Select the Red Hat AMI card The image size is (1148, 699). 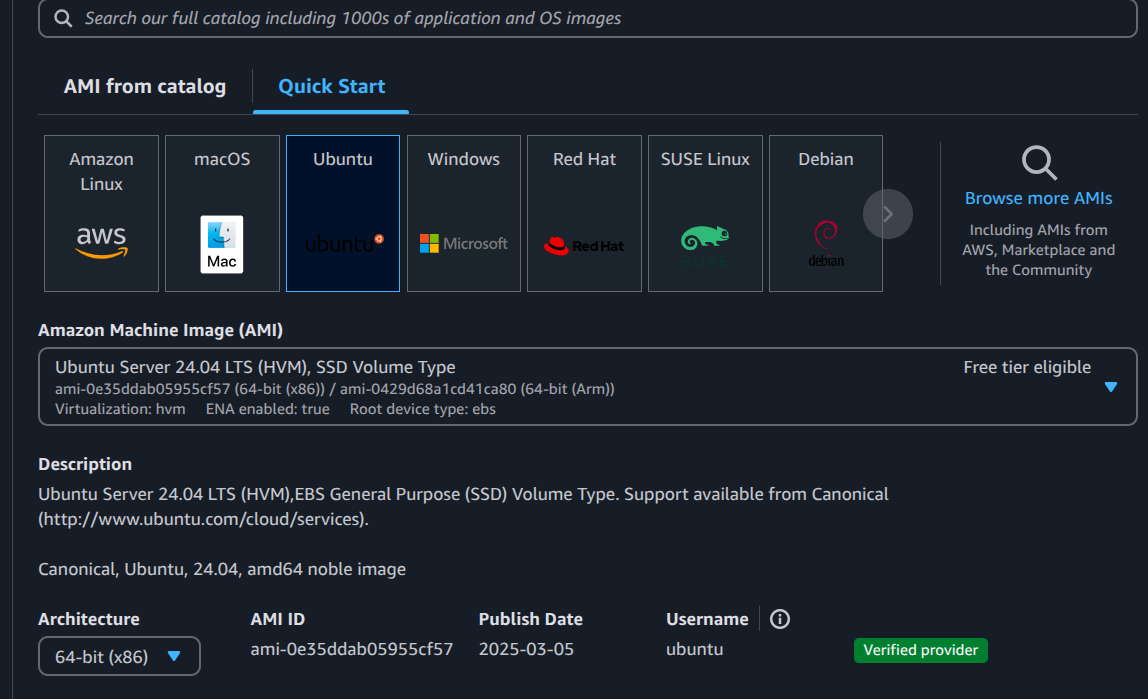pos(584,213)
